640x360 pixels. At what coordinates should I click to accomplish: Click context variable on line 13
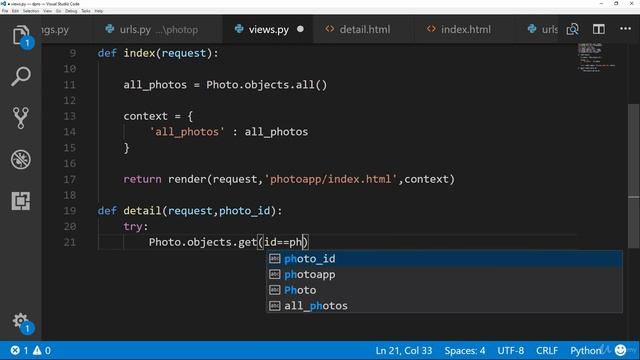pyautogui.click(x=145, y=116)
